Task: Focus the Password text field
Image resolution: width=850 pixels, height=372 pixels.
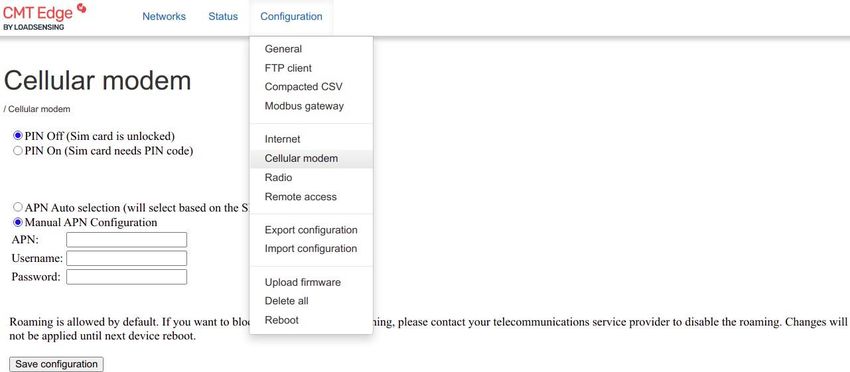Action: click(126, 277)
